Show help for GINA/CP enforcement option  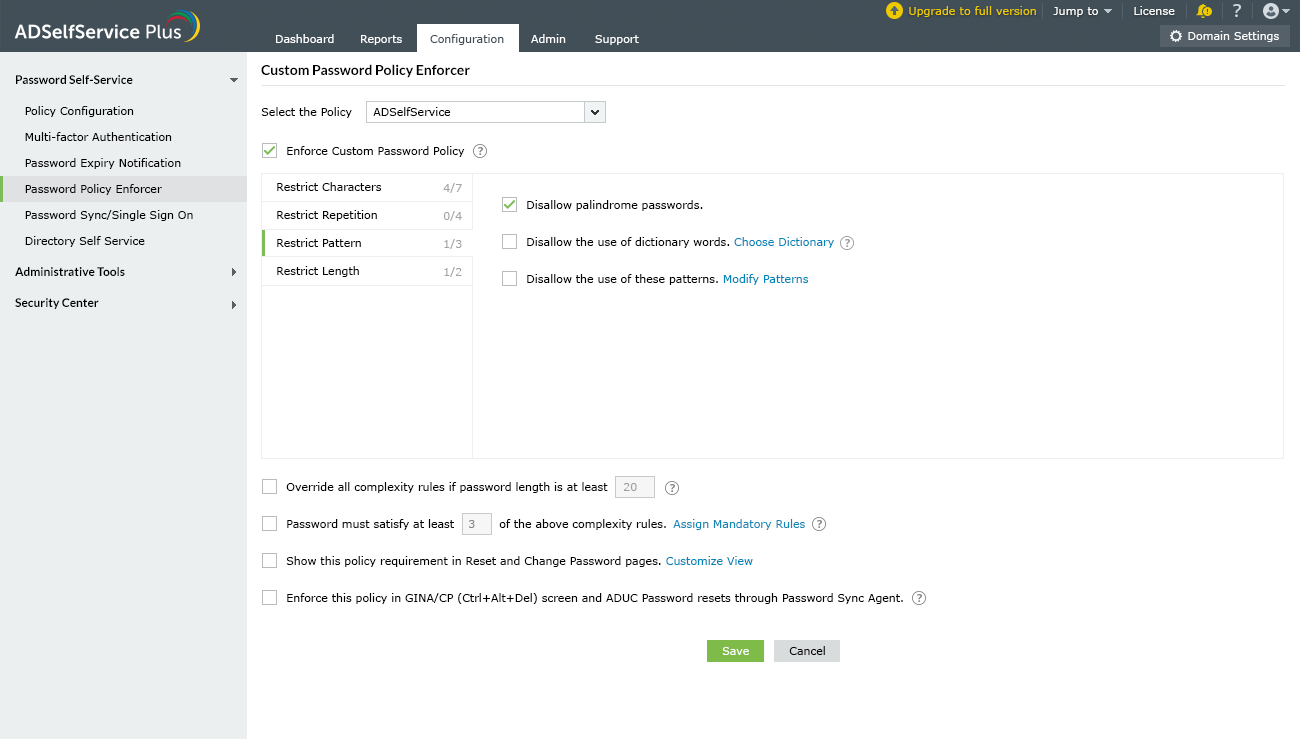click(919, 598)
